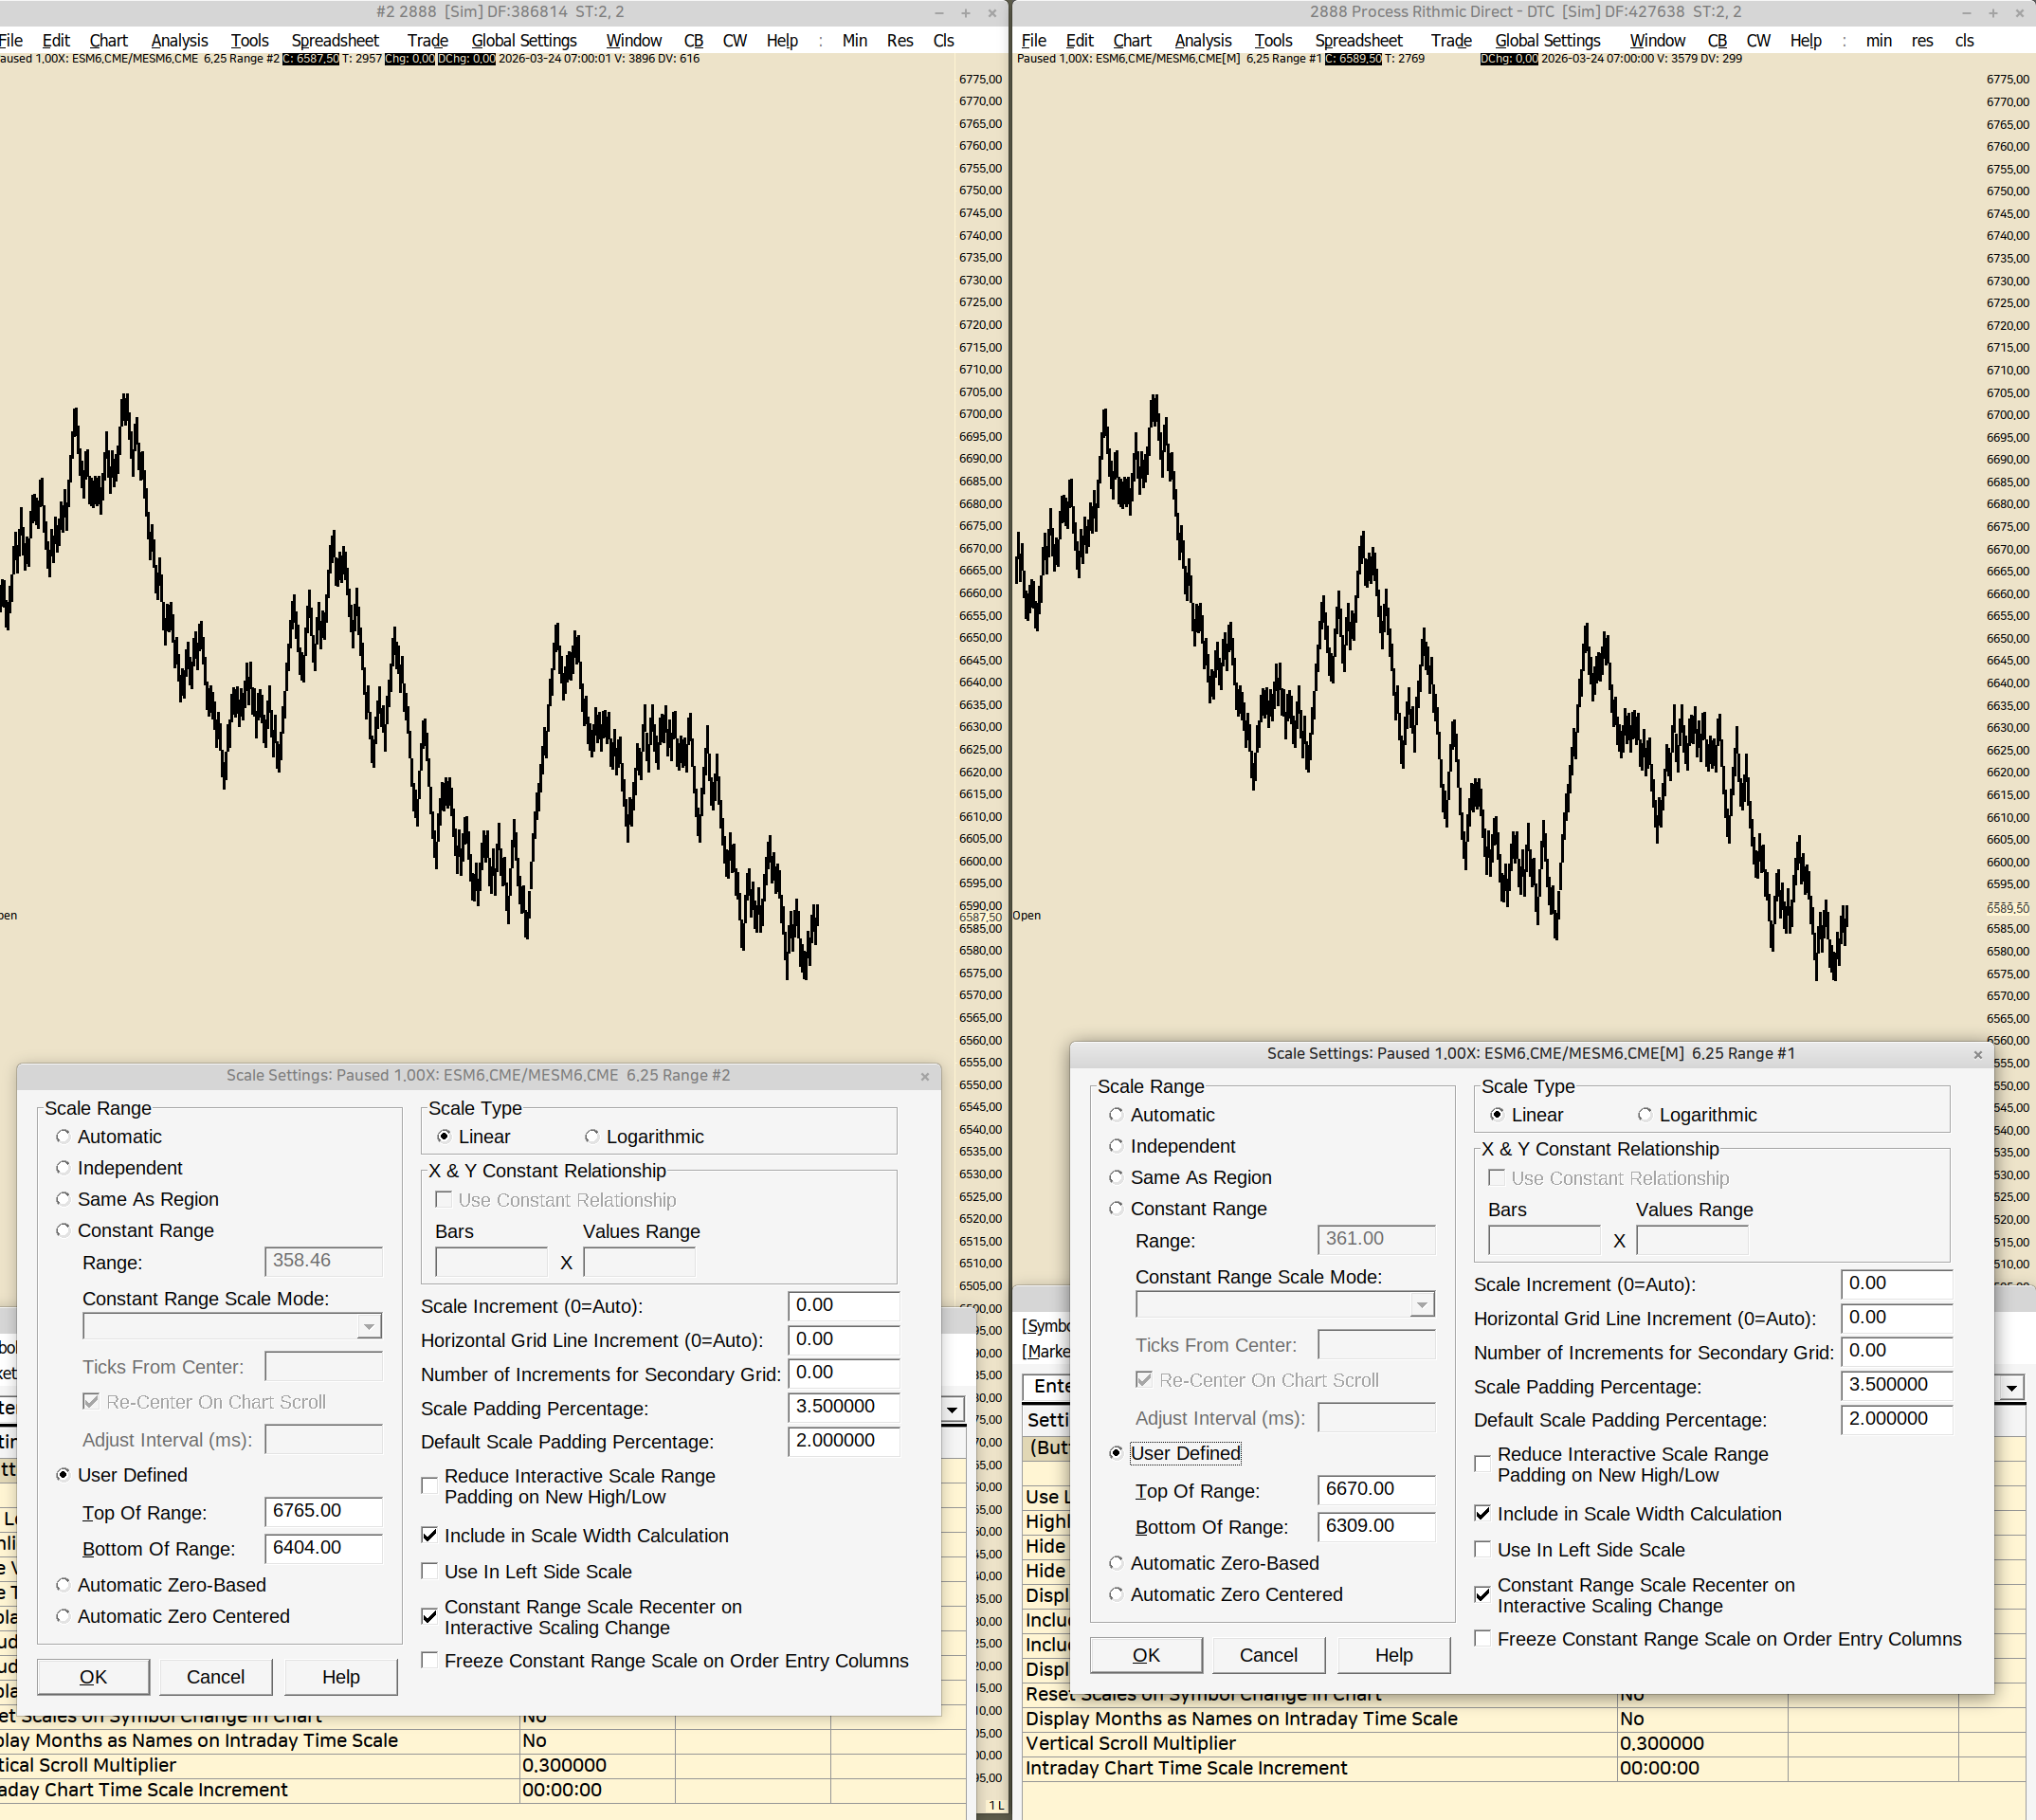The height and width of the screenshot is (1820, 2036).
Task: Select Automatic Zero-Based in left dialog
Action: coord(63,1584)
